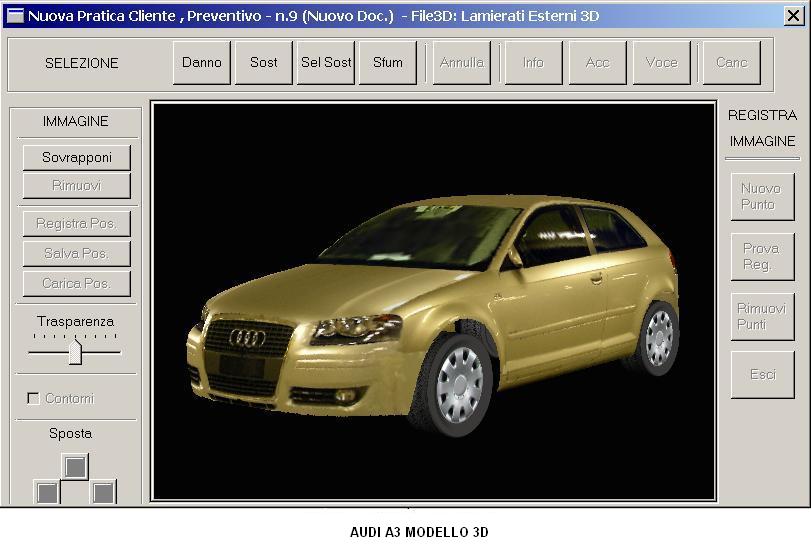The width and height of the screenshot is (811, 555).
Task: Click the Danno button
Action: coord(202,63)
